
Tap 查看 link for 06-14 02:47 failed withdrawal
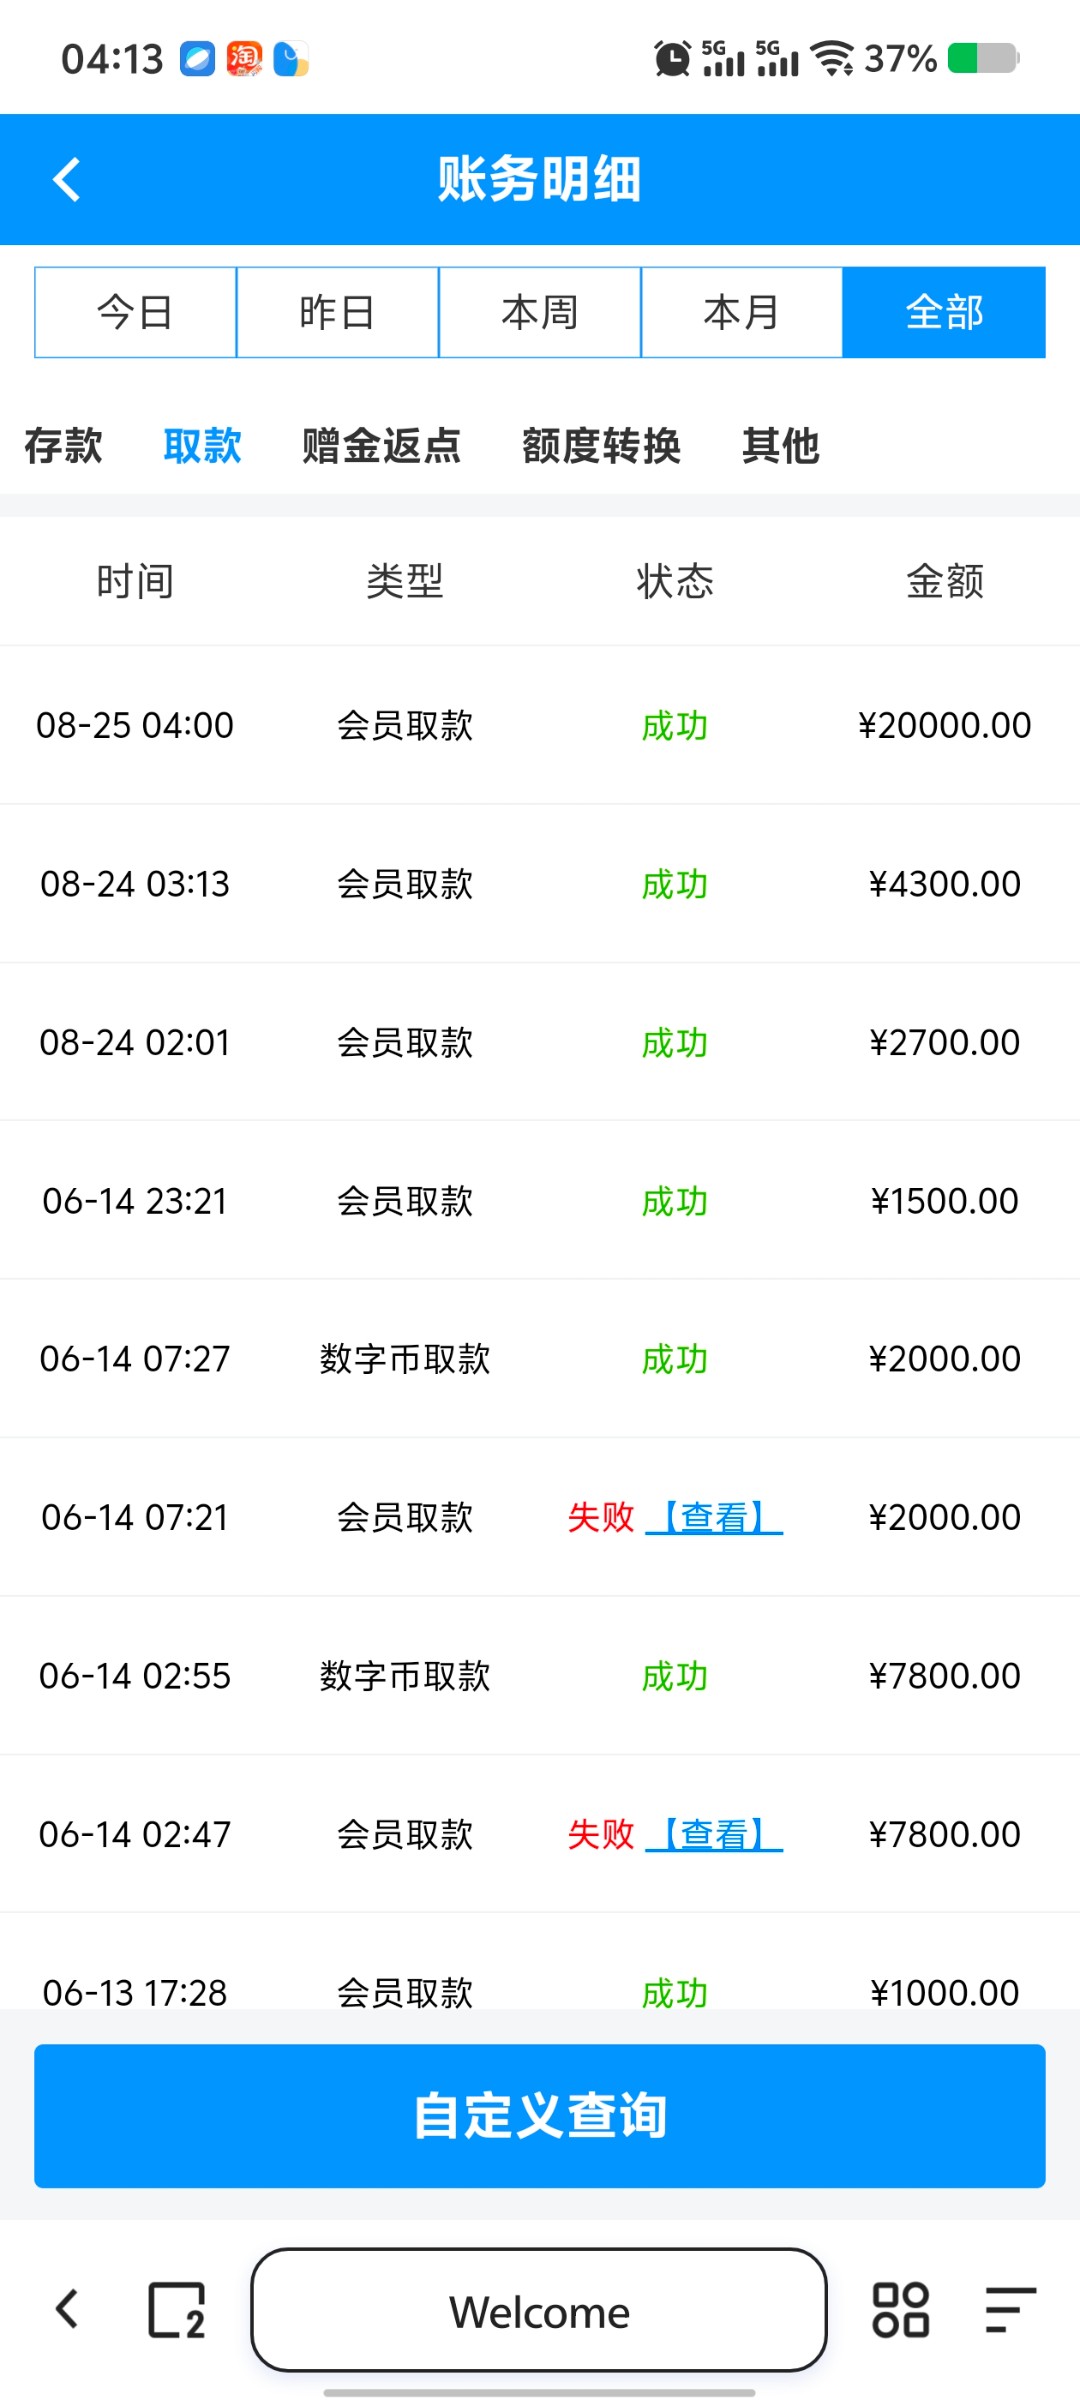point(714,1835)
